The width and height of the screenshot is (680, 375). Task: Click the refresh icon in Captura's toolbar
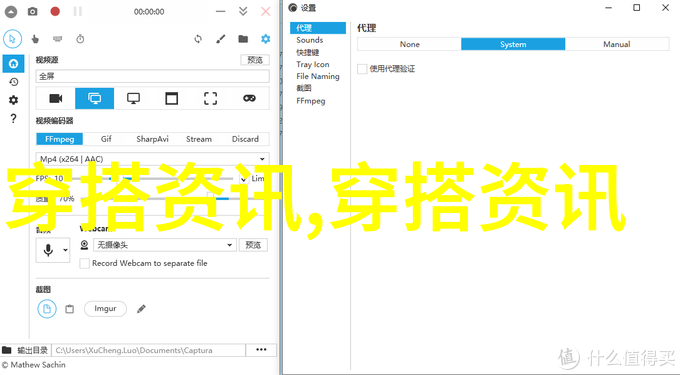(x=198, y=39)
